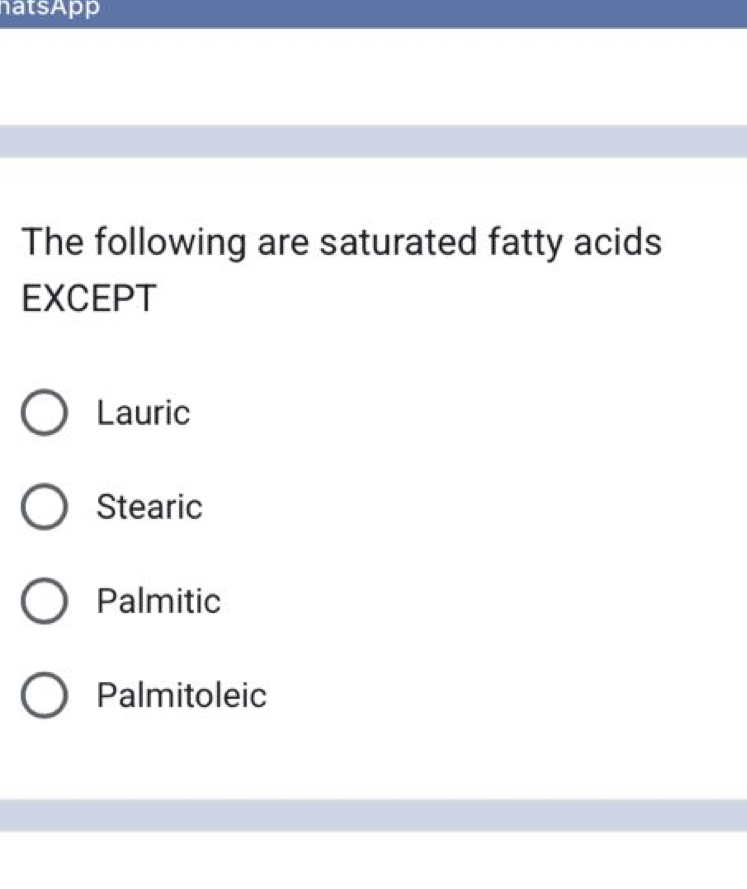The image size is (747, 889).
Task: Click the Lauric answer label
Action: pos(143,413)
